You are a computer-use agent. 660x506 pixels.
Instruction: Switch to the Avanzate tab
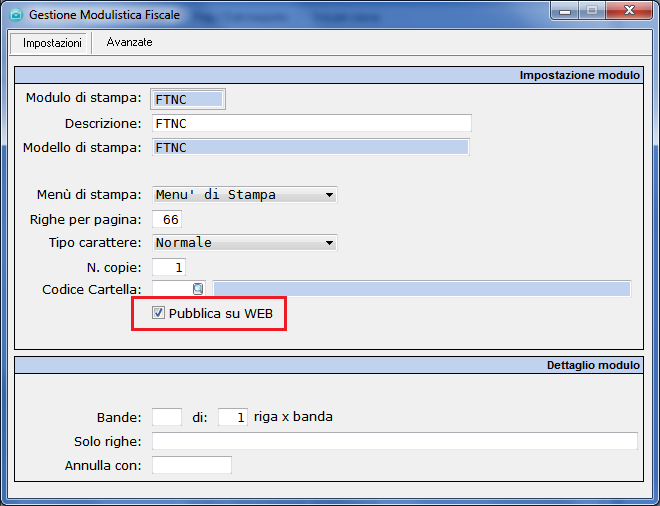click(129, 43)
